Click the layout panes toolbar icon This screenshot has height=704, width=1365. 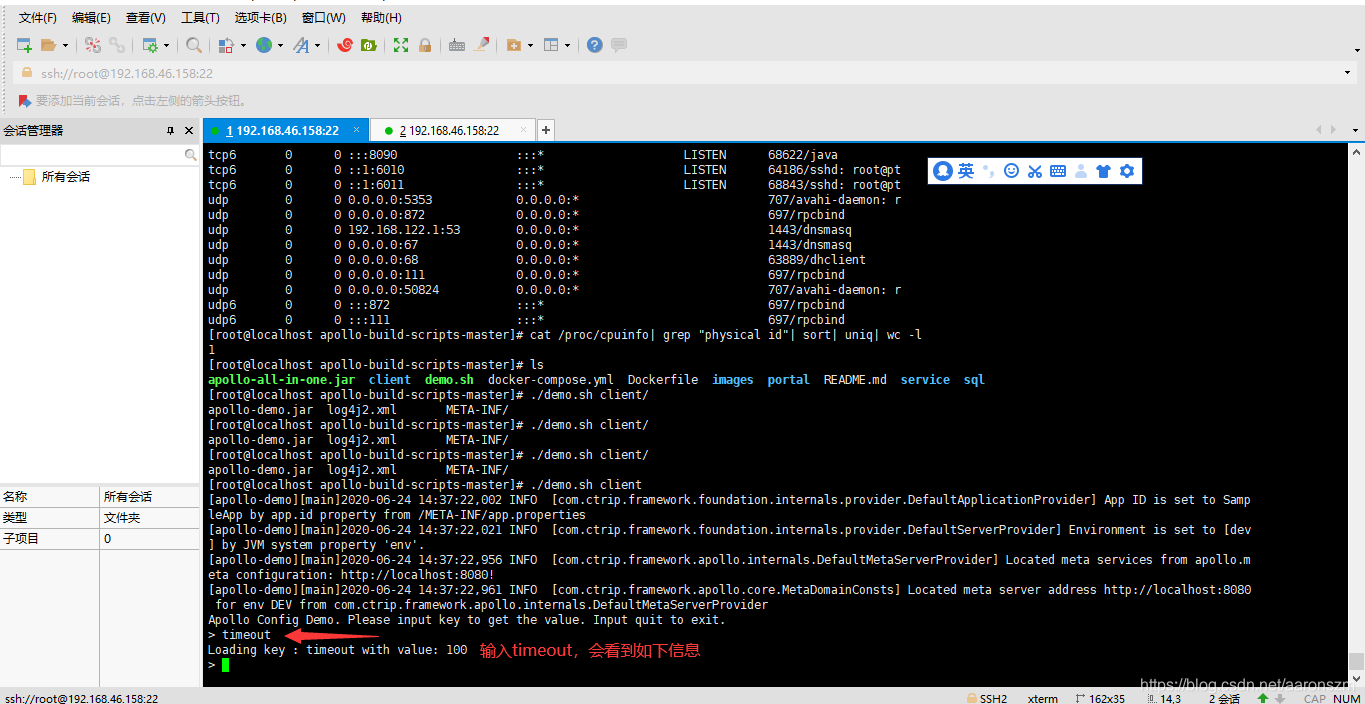551,45
